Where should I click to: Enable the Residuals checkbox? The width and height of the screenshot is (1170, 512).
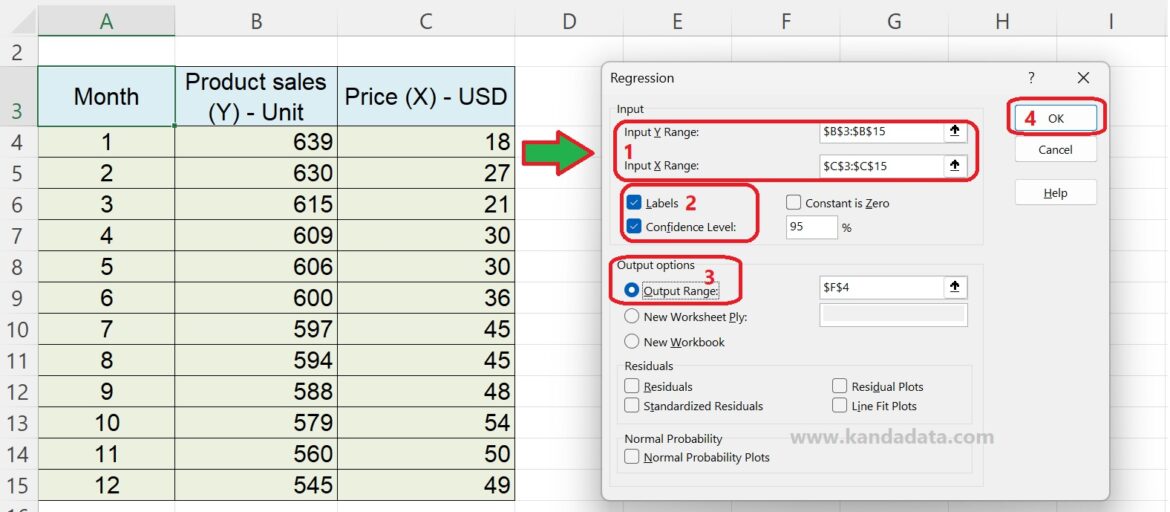point(632,386)
